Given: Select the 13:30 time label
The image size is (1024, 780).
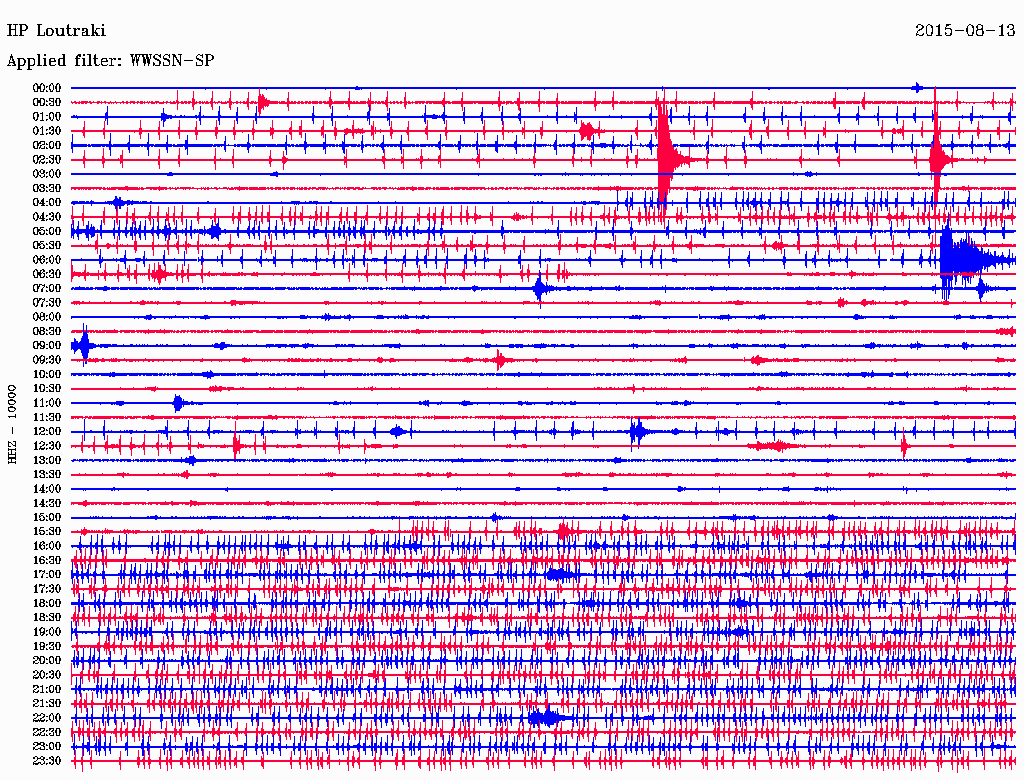Looking at the screenshot, I should click(x=47, y=475).
